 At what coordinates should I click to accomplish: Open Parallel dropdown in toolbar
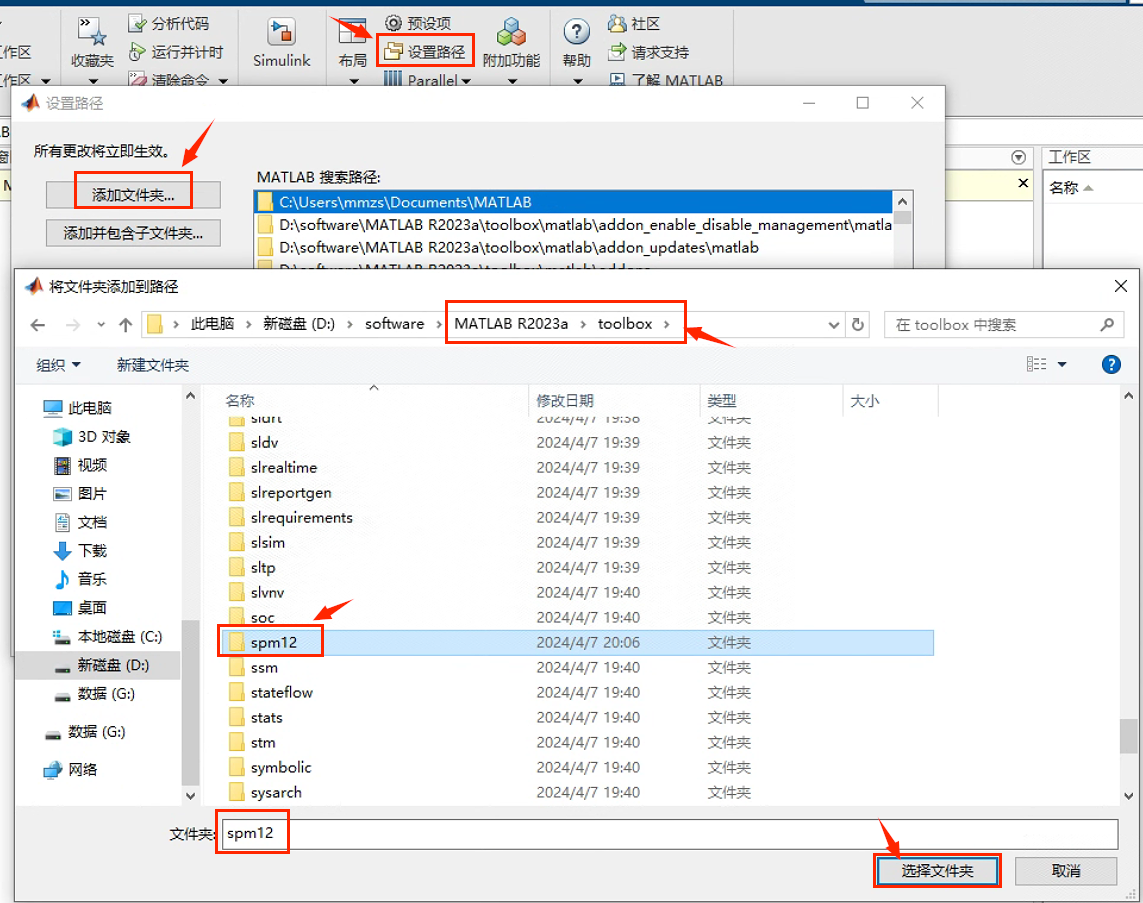click(428, 79)
